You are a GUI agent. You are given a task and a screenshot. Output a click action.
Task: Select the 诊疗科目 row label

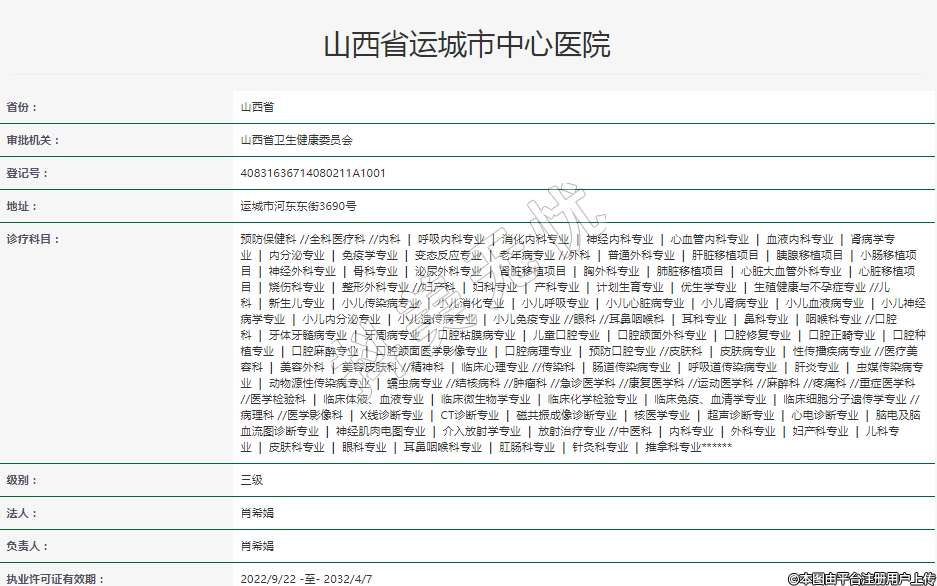[34, 239]
